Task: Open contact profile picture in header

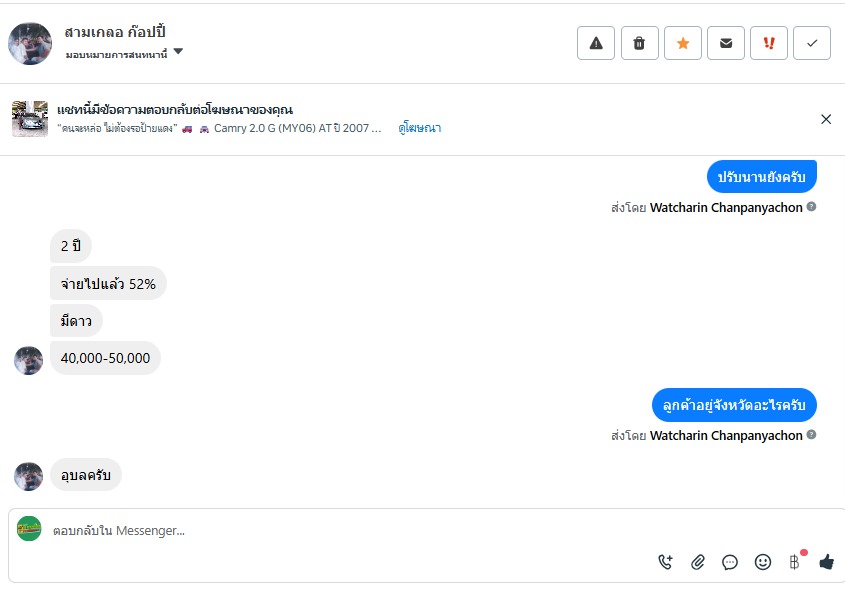Action: [30, 43]
